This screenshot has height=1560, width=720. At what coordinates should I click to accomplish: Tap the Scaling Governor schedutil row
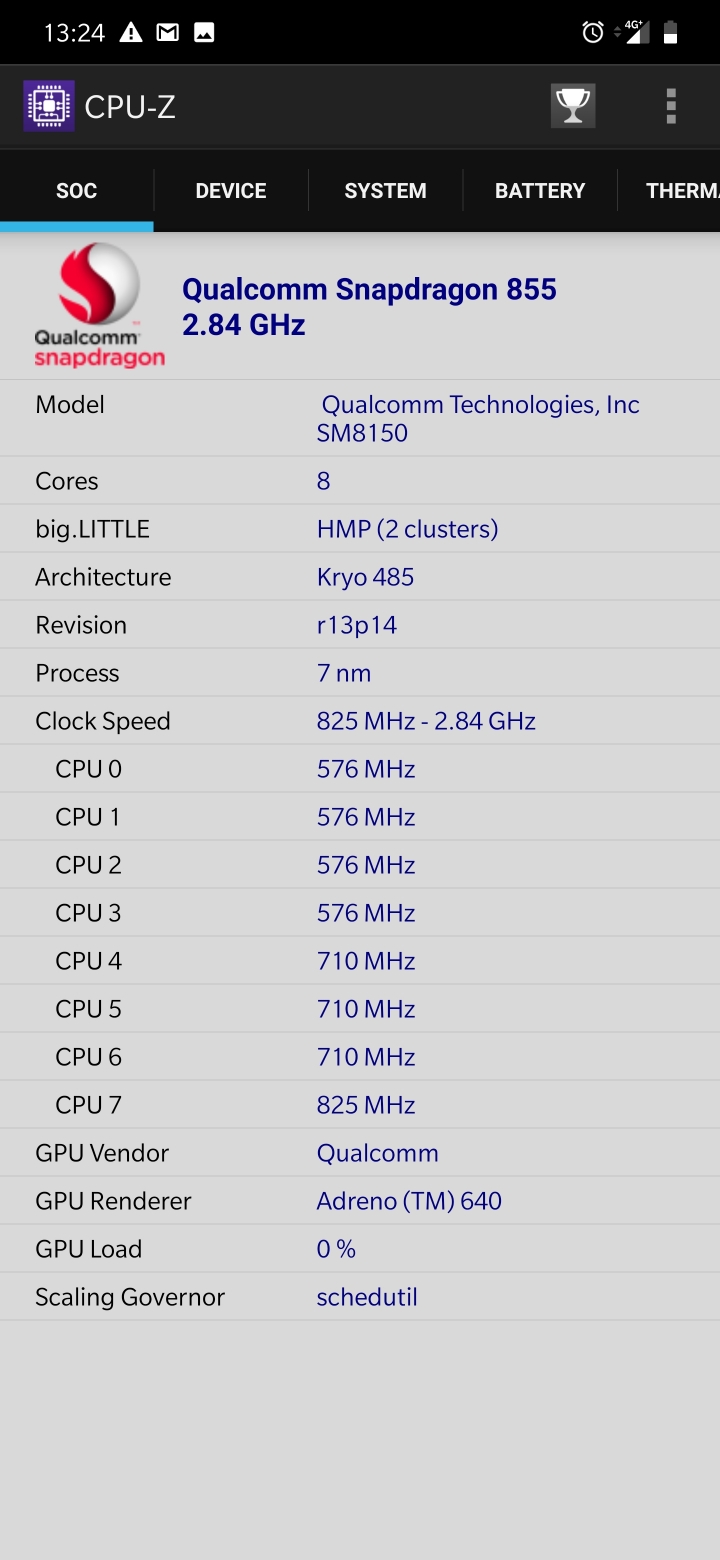click(360, 1297)
